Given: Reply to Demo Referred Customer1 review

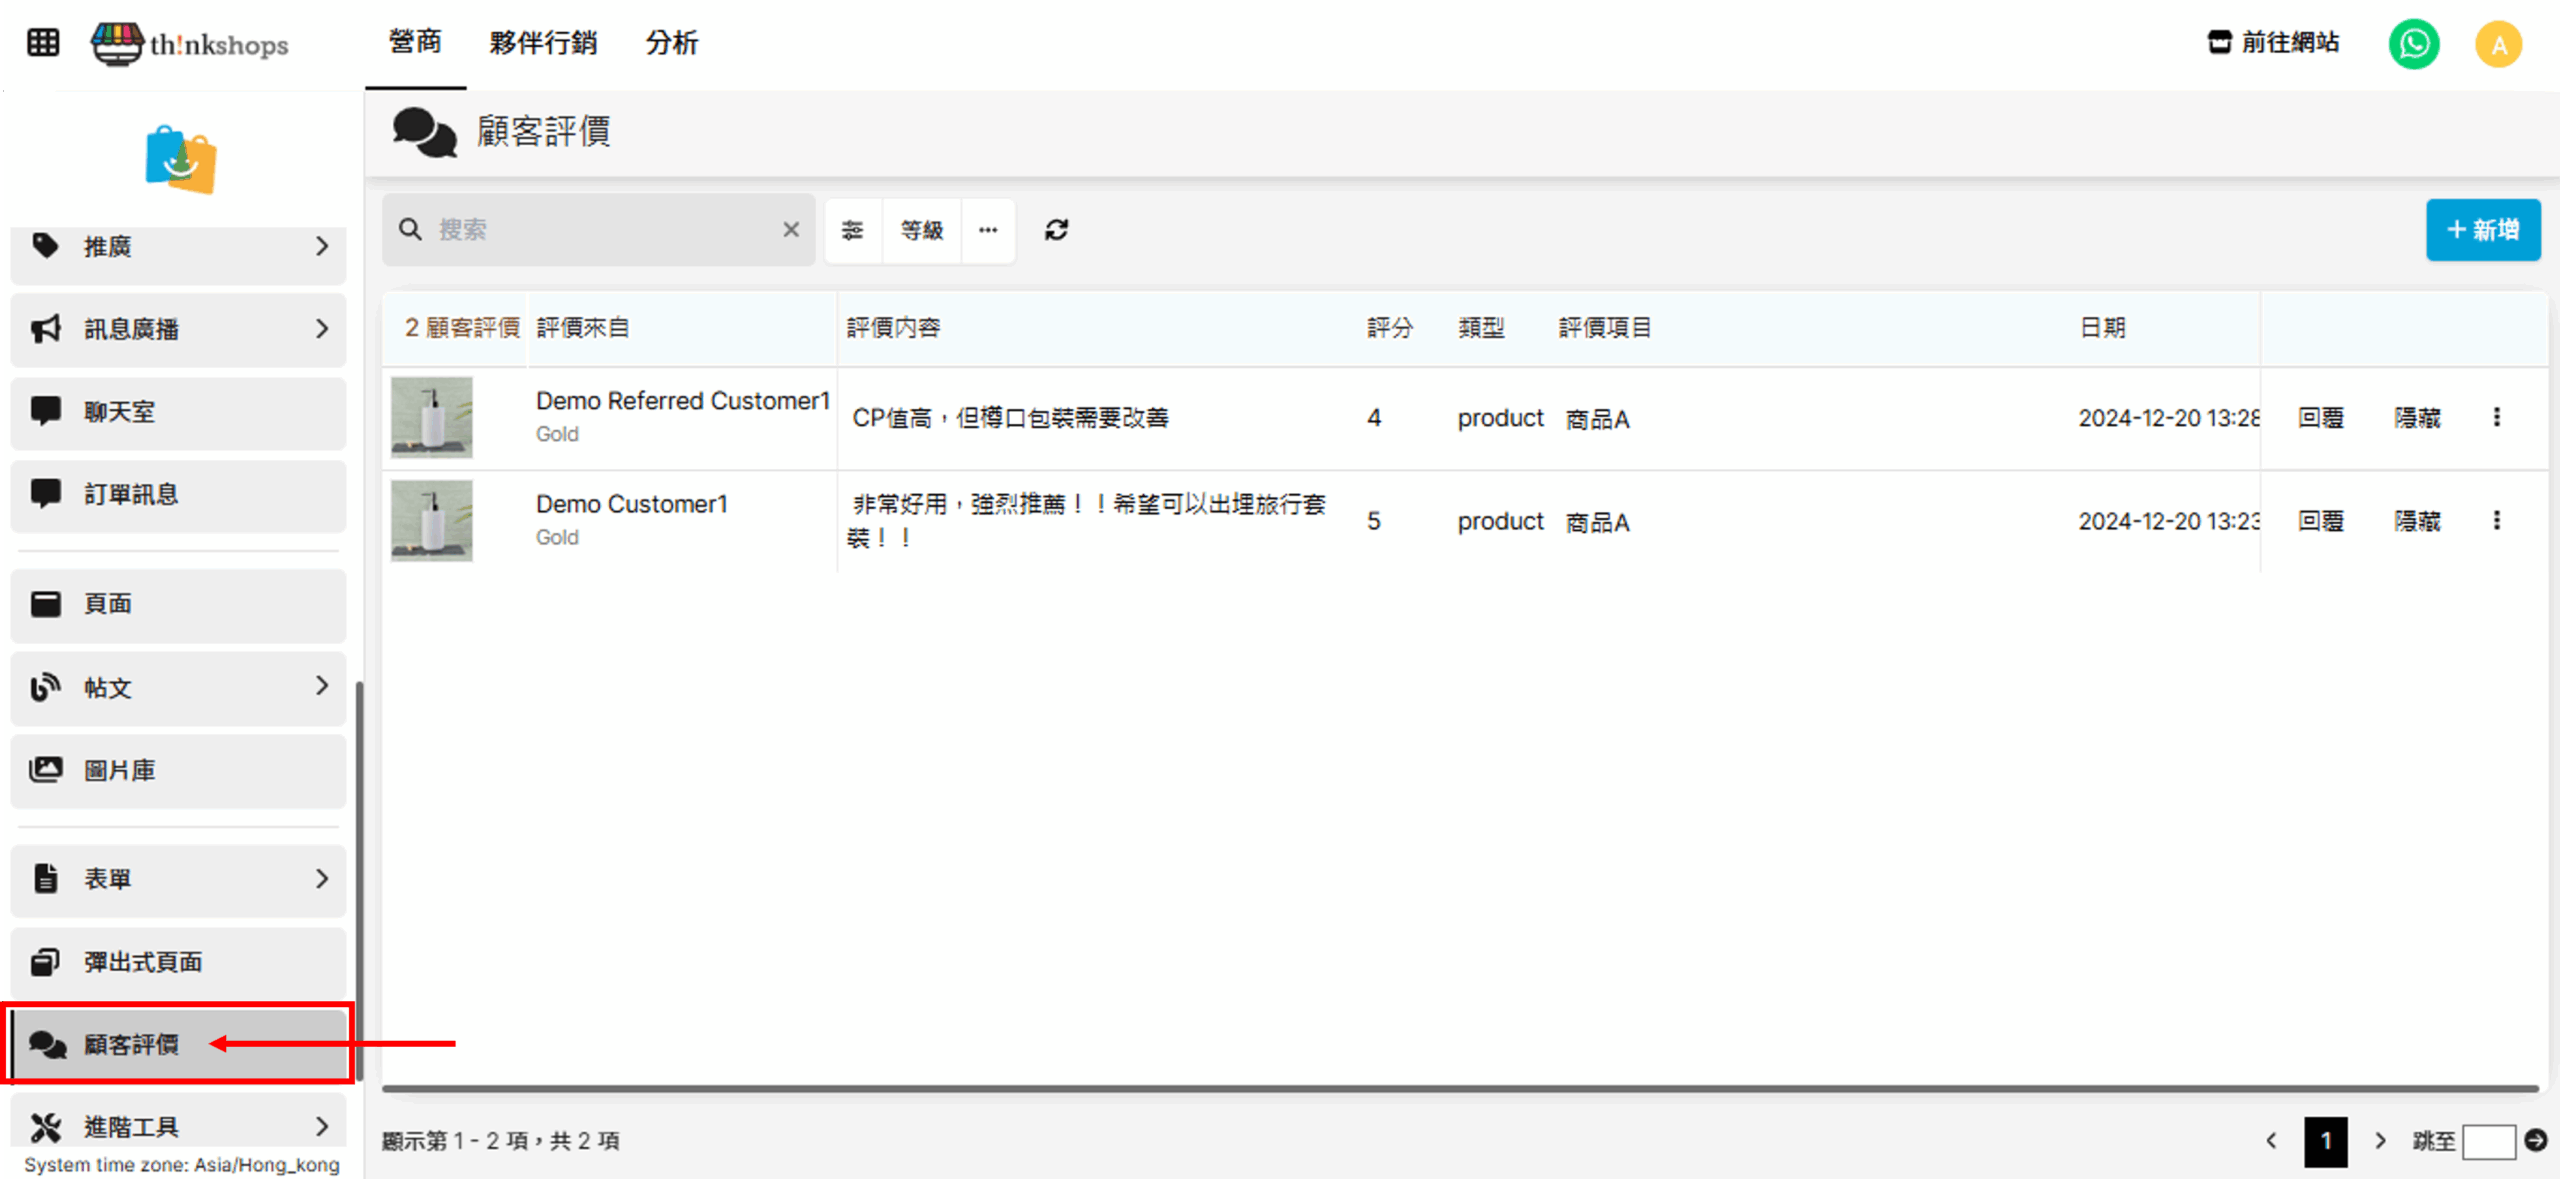Looking at the screenshot, I should [x=2320, y=417].
